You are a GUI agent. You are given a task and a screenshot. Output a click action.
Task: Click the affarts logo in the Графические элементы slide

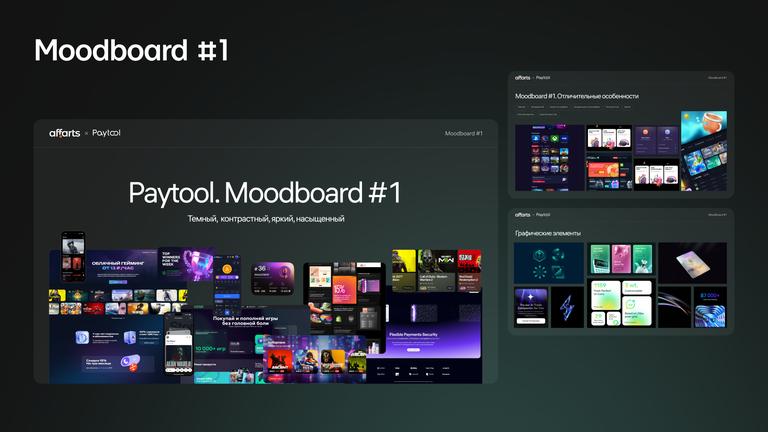coord(522,214)
